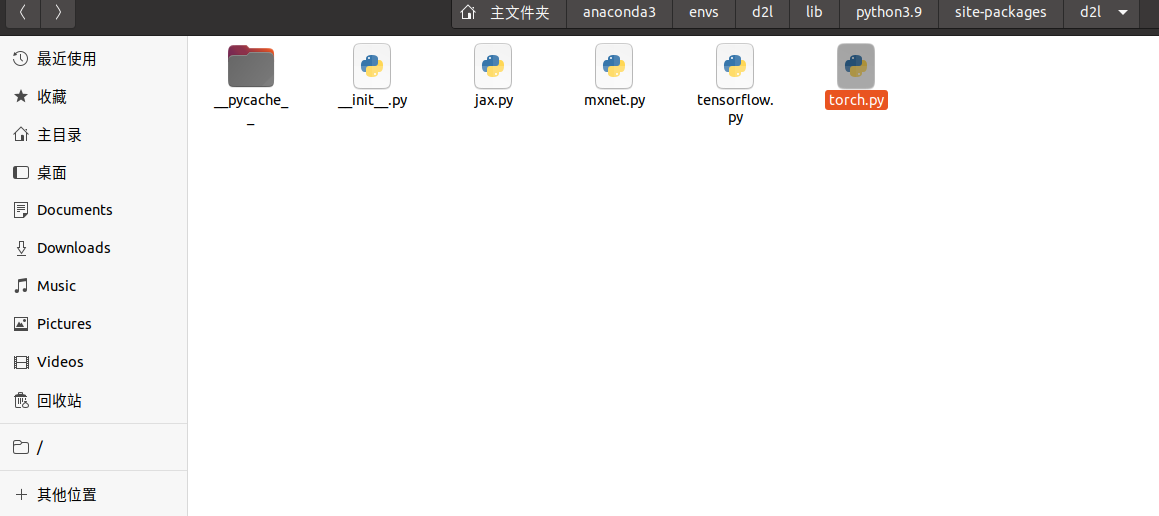Select the __init__.py Python file icon
This screenshot has height=516, width=1159.
(372, 66)
